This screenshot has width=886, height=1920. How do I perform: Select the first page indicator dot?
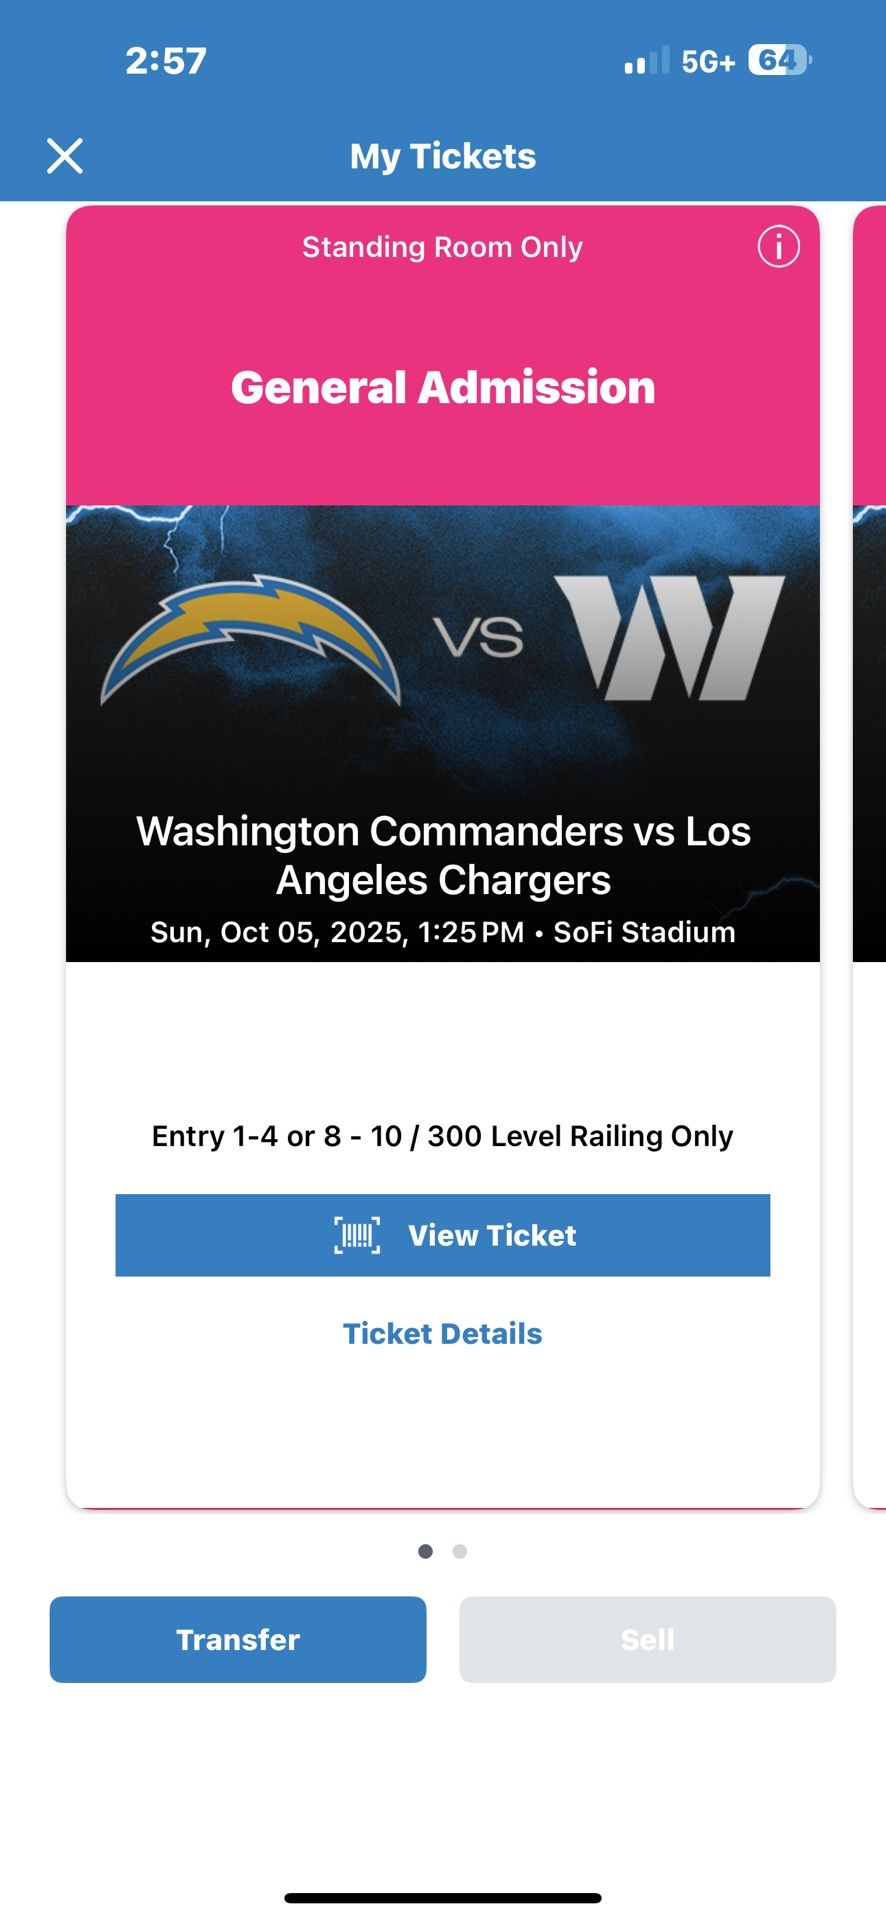426,1551
